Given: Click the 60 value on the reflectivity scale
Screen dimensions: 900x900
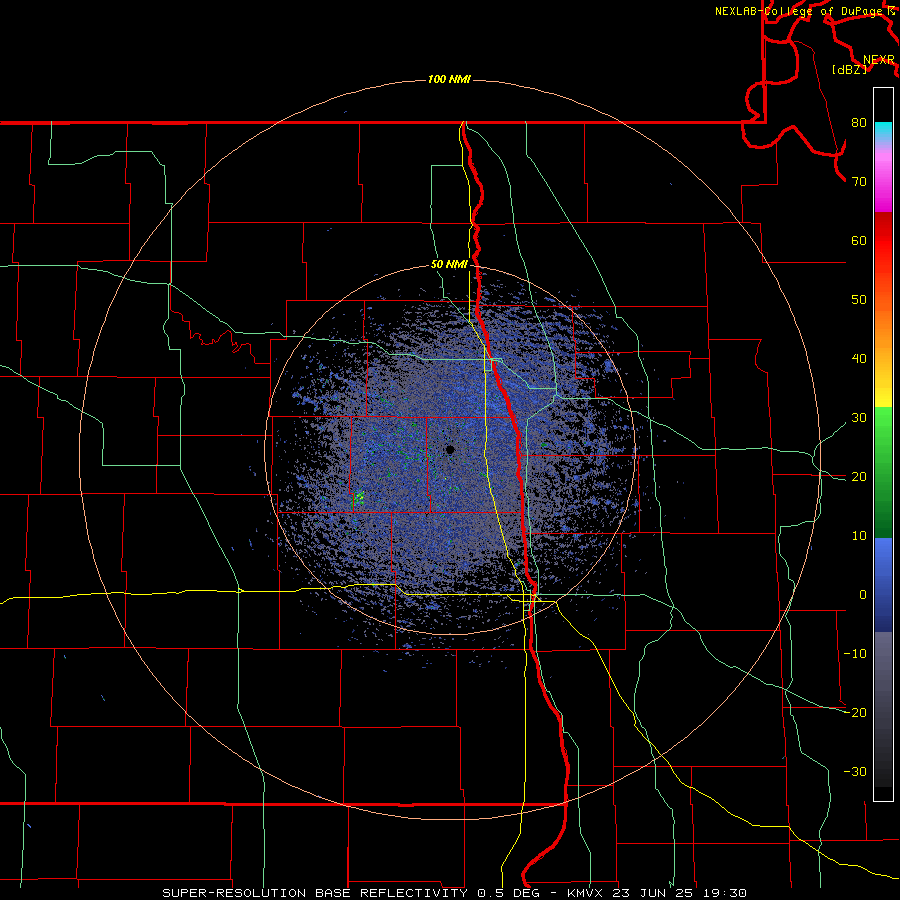Looking at the screenshot, I should coord(859,240).
